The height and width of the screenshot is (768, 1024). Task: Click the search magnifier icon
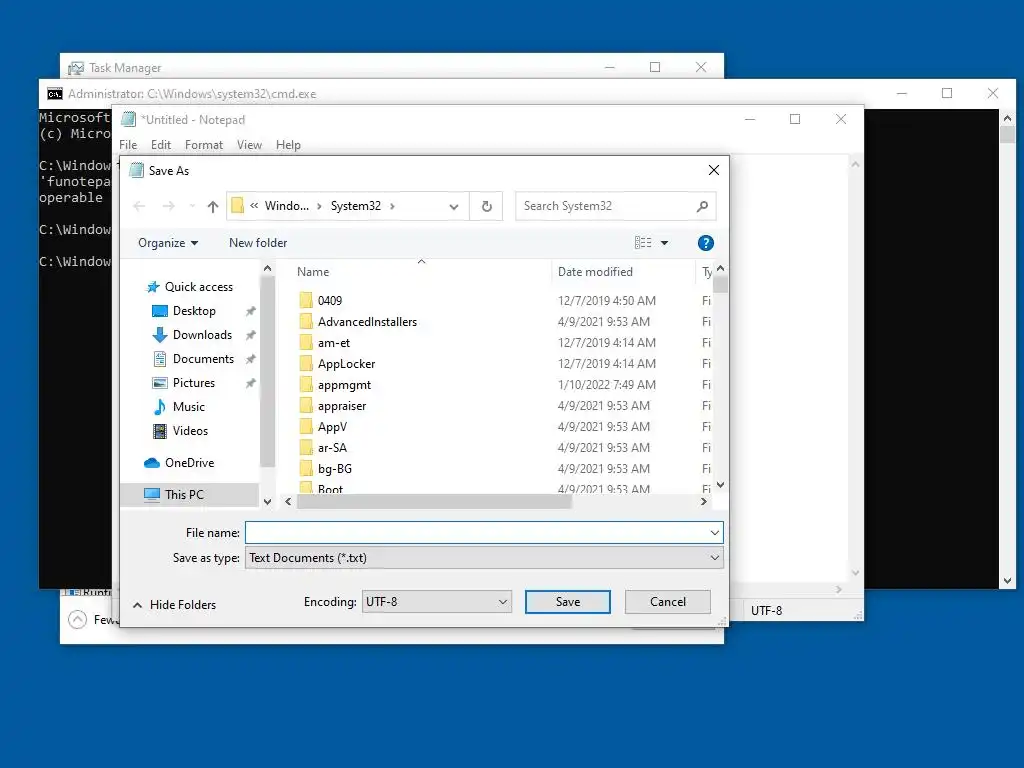(x=702, y=206)
